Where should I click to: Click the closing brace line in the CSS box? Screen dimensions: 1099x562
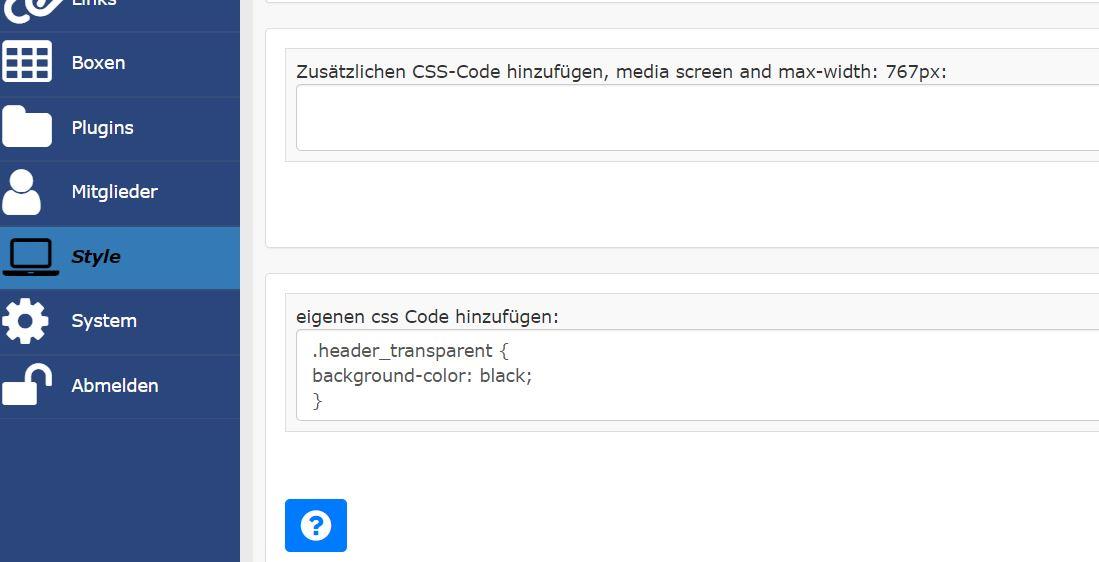tap(318, 401)
